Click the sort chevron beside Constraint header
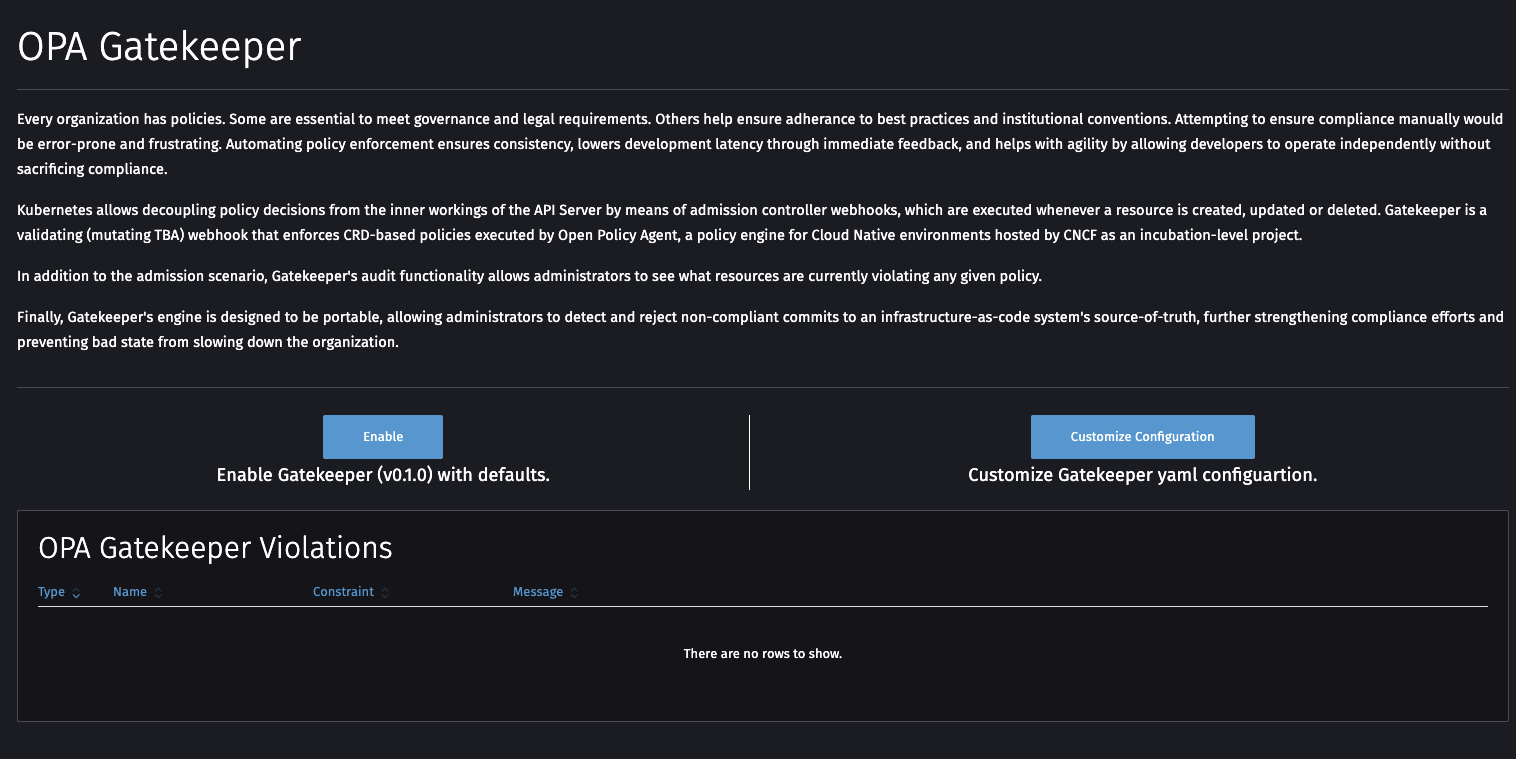This screenshot has height=759, width=1516. point(384,591)
